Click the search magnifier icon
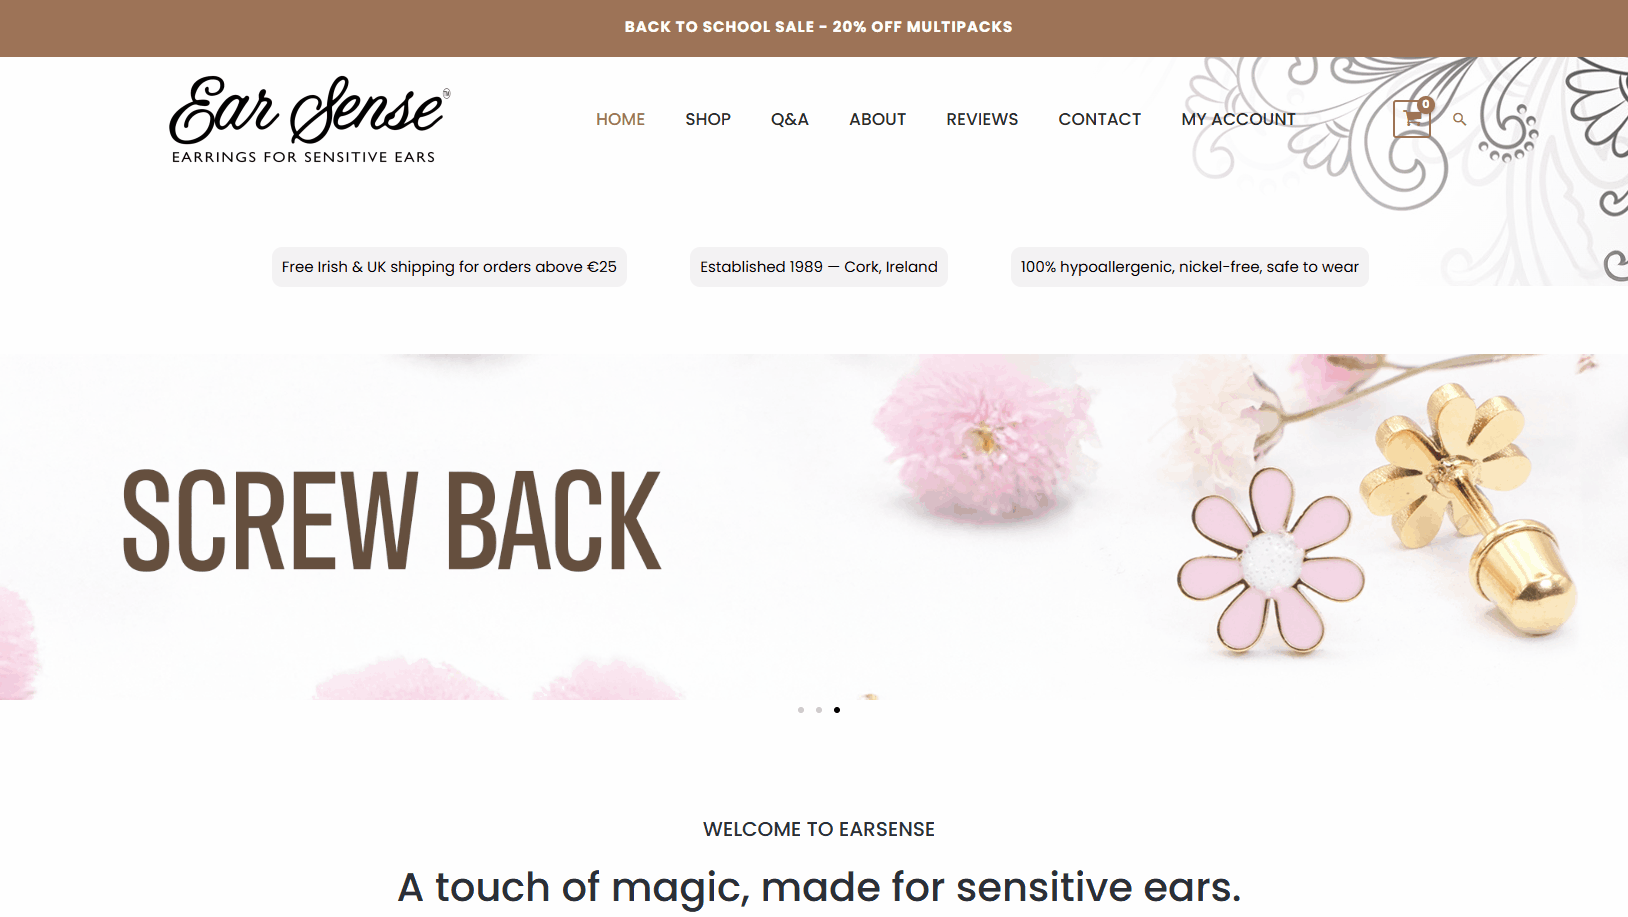Viewport: 1628px width, 917px height. [x=1459, y=119]
